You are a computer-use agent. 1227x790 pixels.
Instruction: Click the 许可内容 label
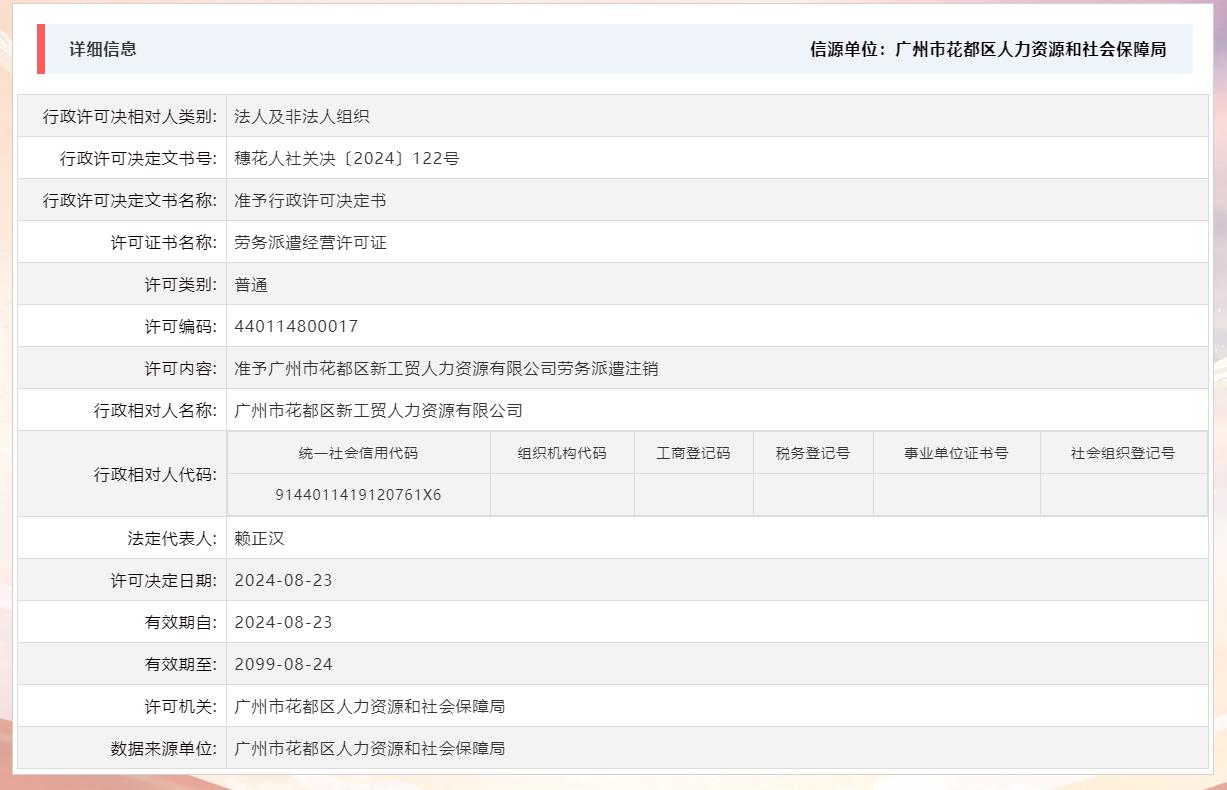(x=181, y=368)
